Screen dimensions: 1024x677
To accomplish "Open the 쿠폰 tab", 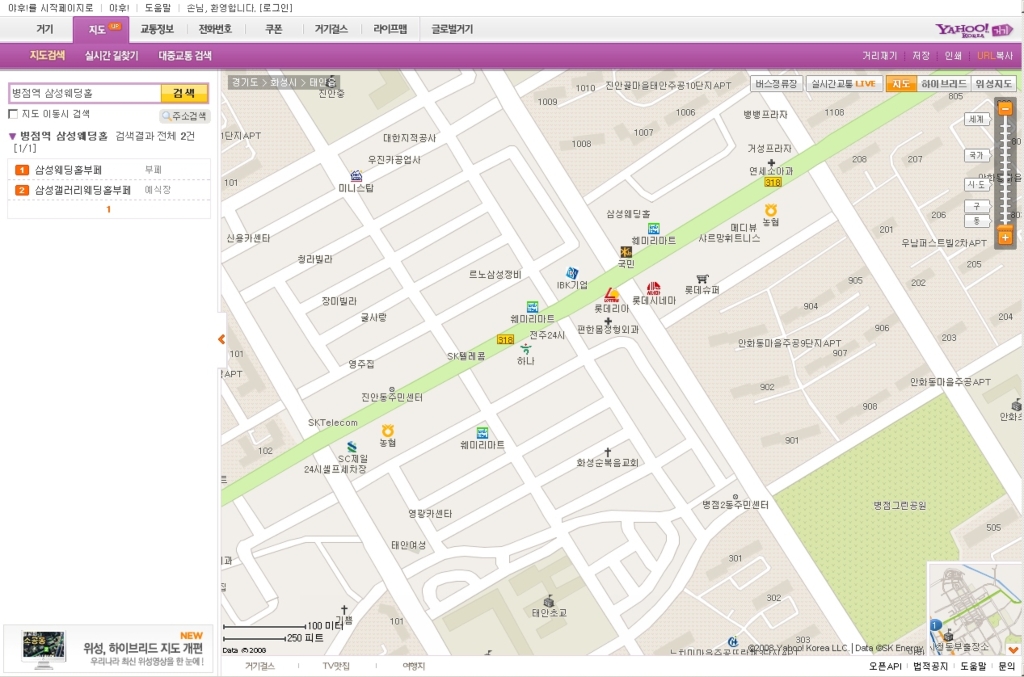I will coord(274,29).
